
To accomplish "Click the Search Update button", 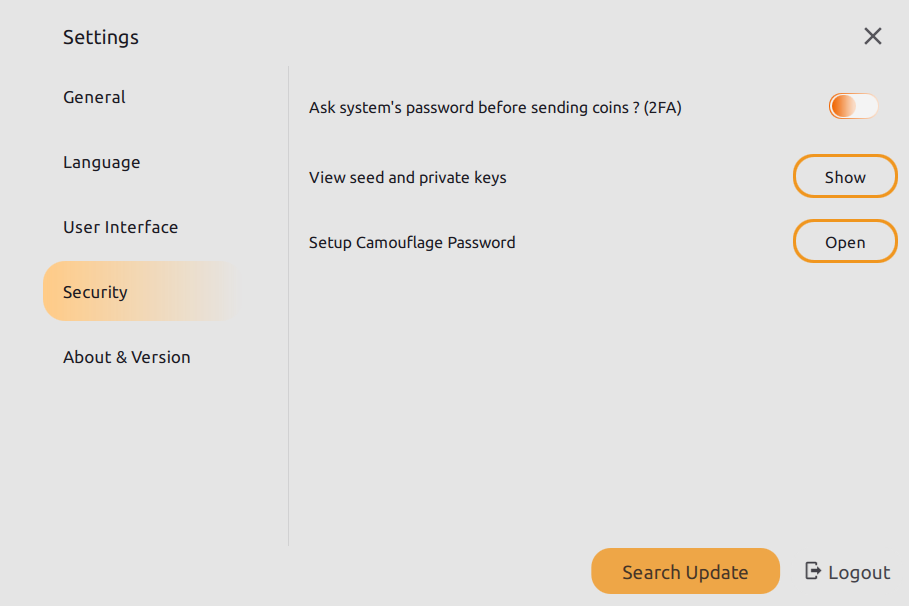I will coord(685,572).
